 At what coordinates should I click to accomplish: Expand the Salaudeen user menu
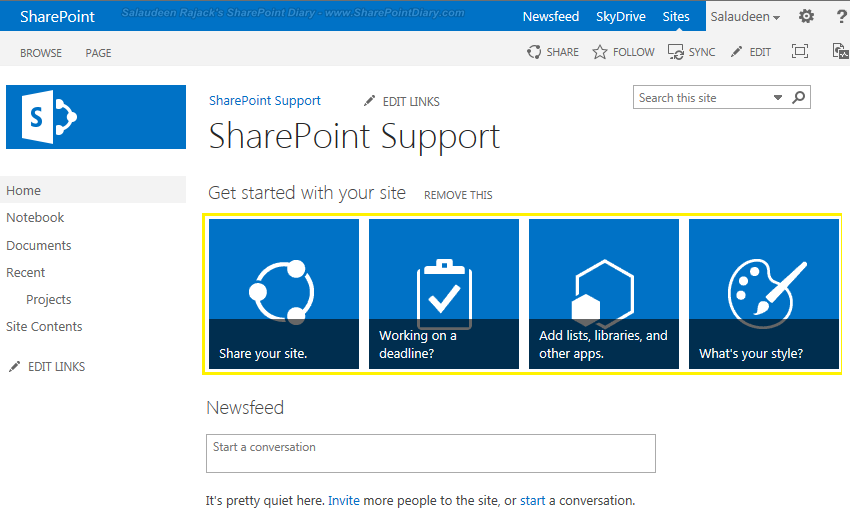click(745, 17)
